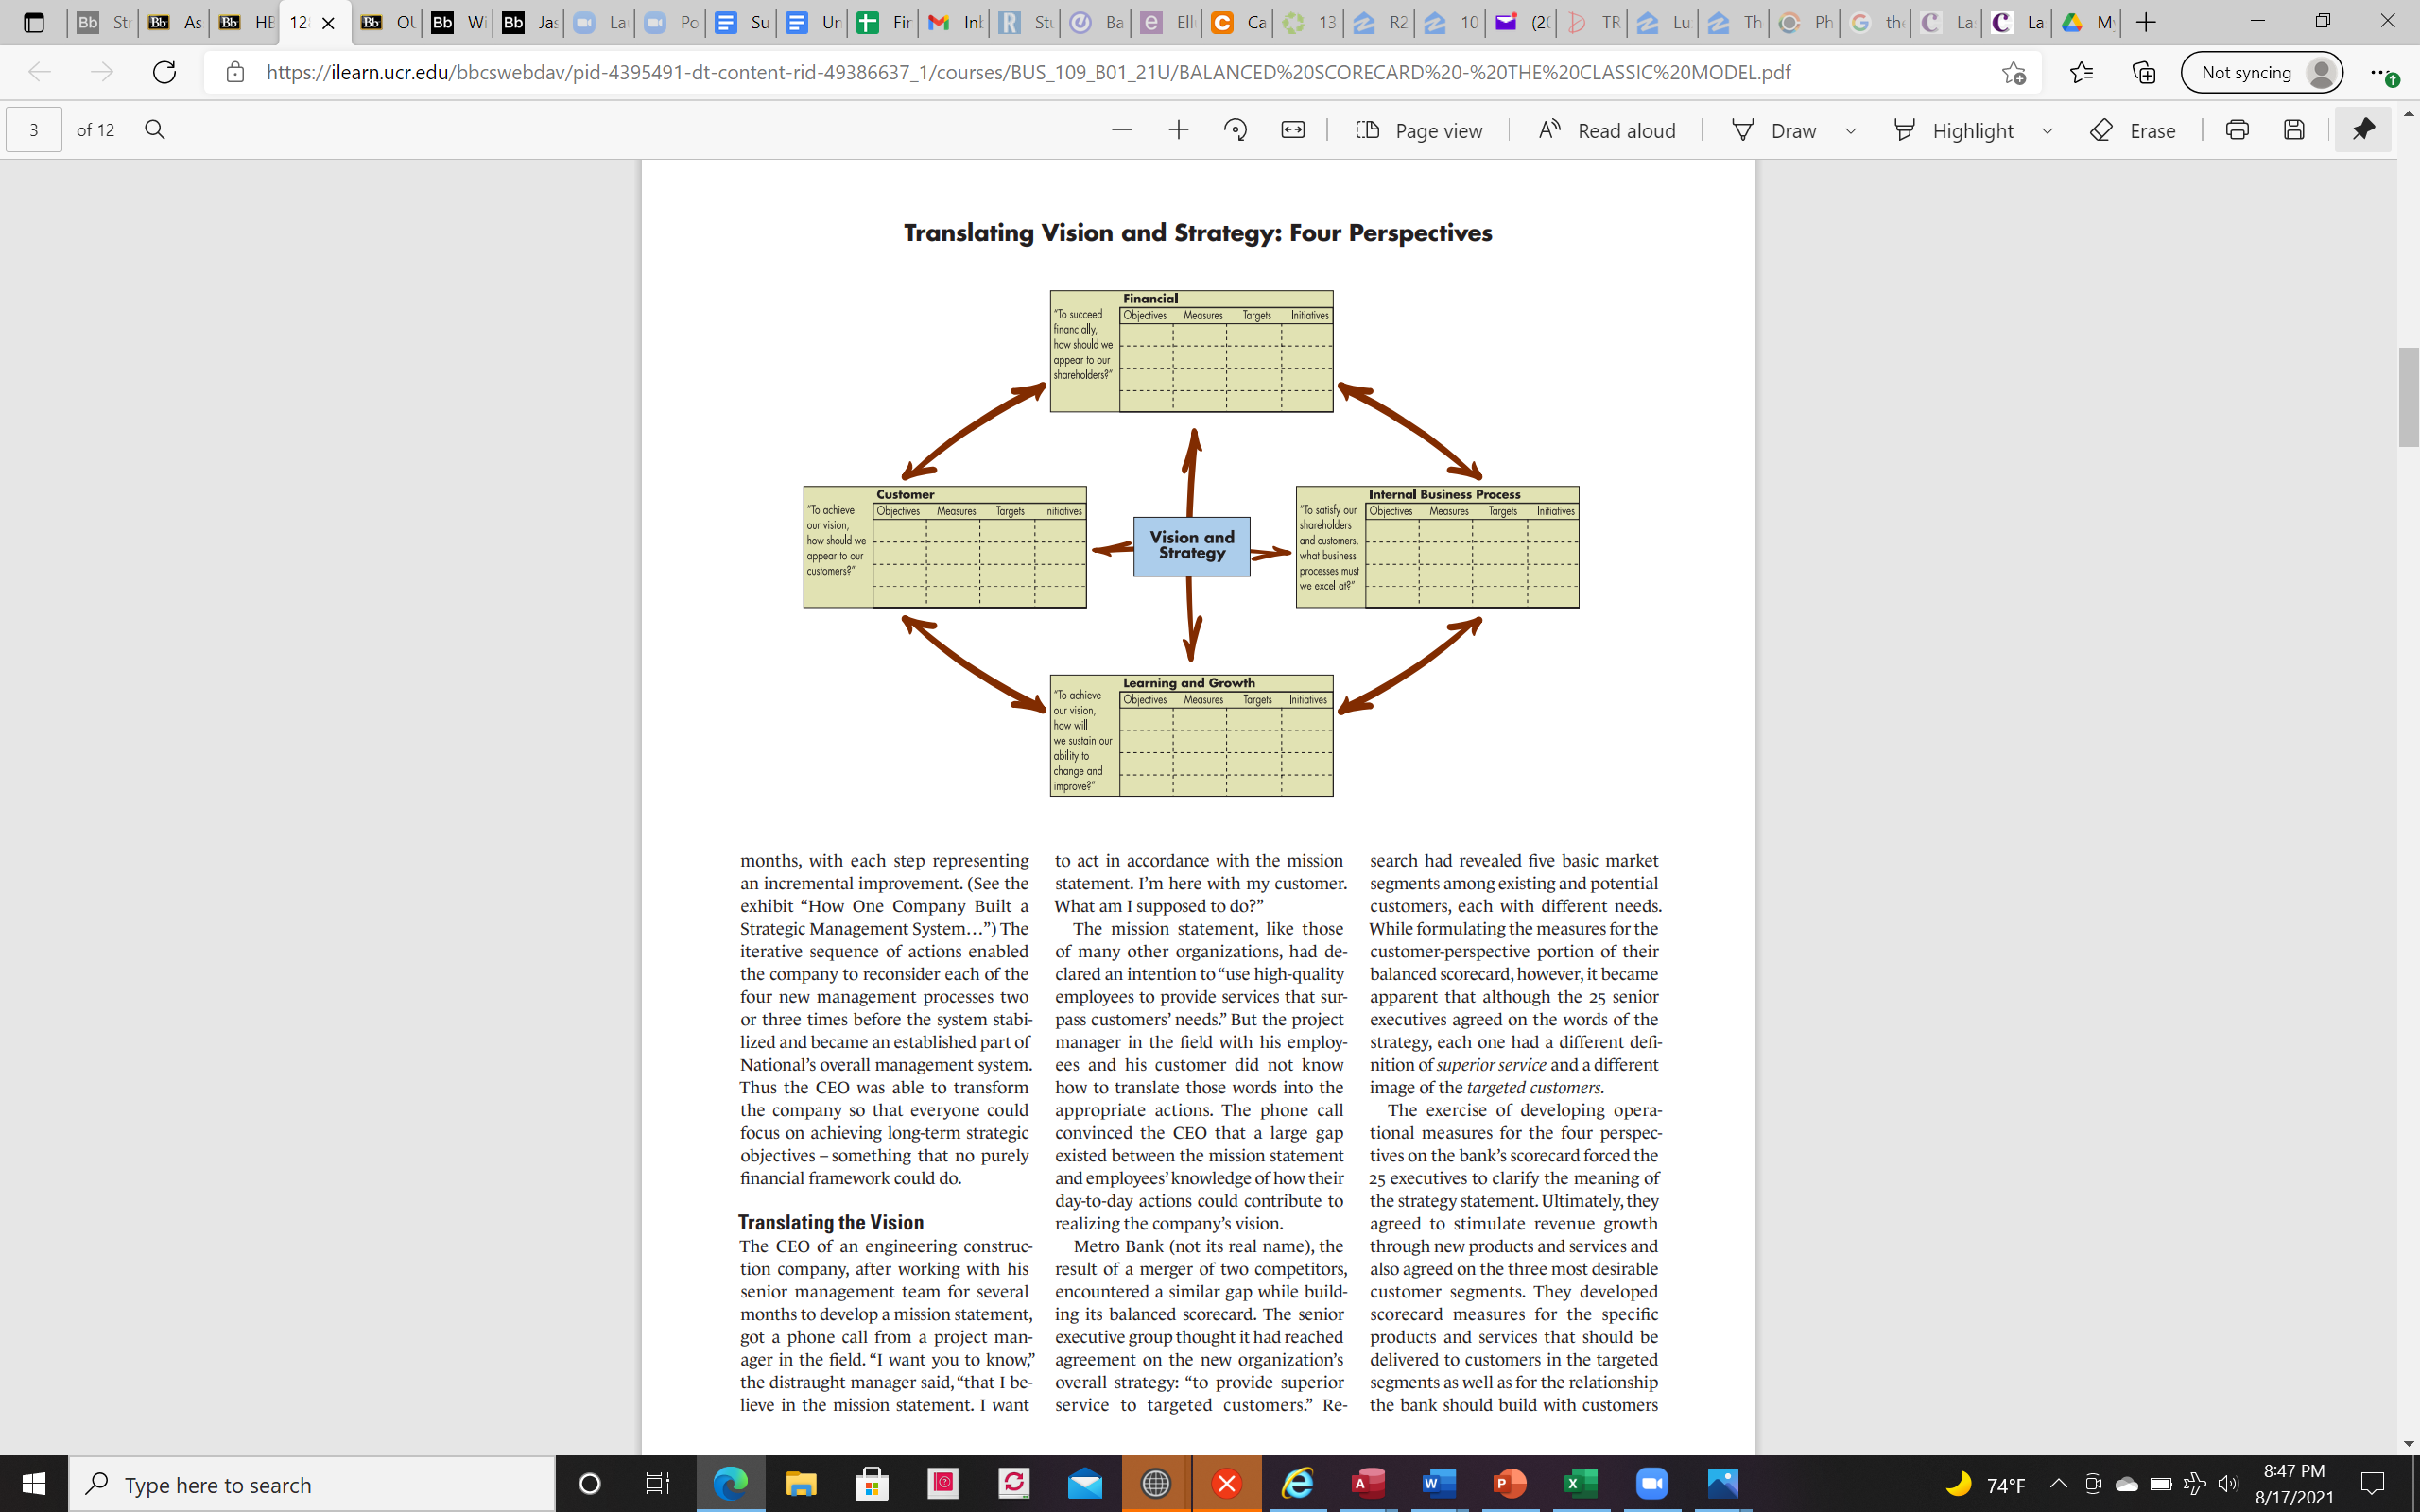
Task: Click the Fit to width icon
Action: [1293, 130]
